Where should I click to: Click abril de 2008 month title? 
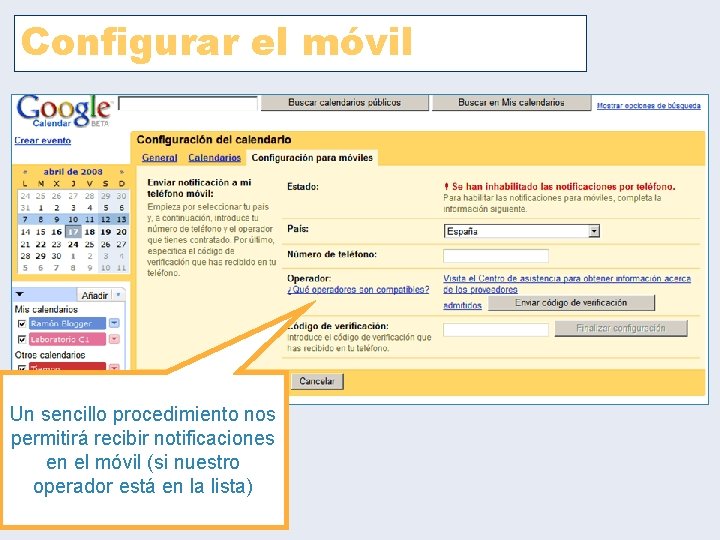73,172
